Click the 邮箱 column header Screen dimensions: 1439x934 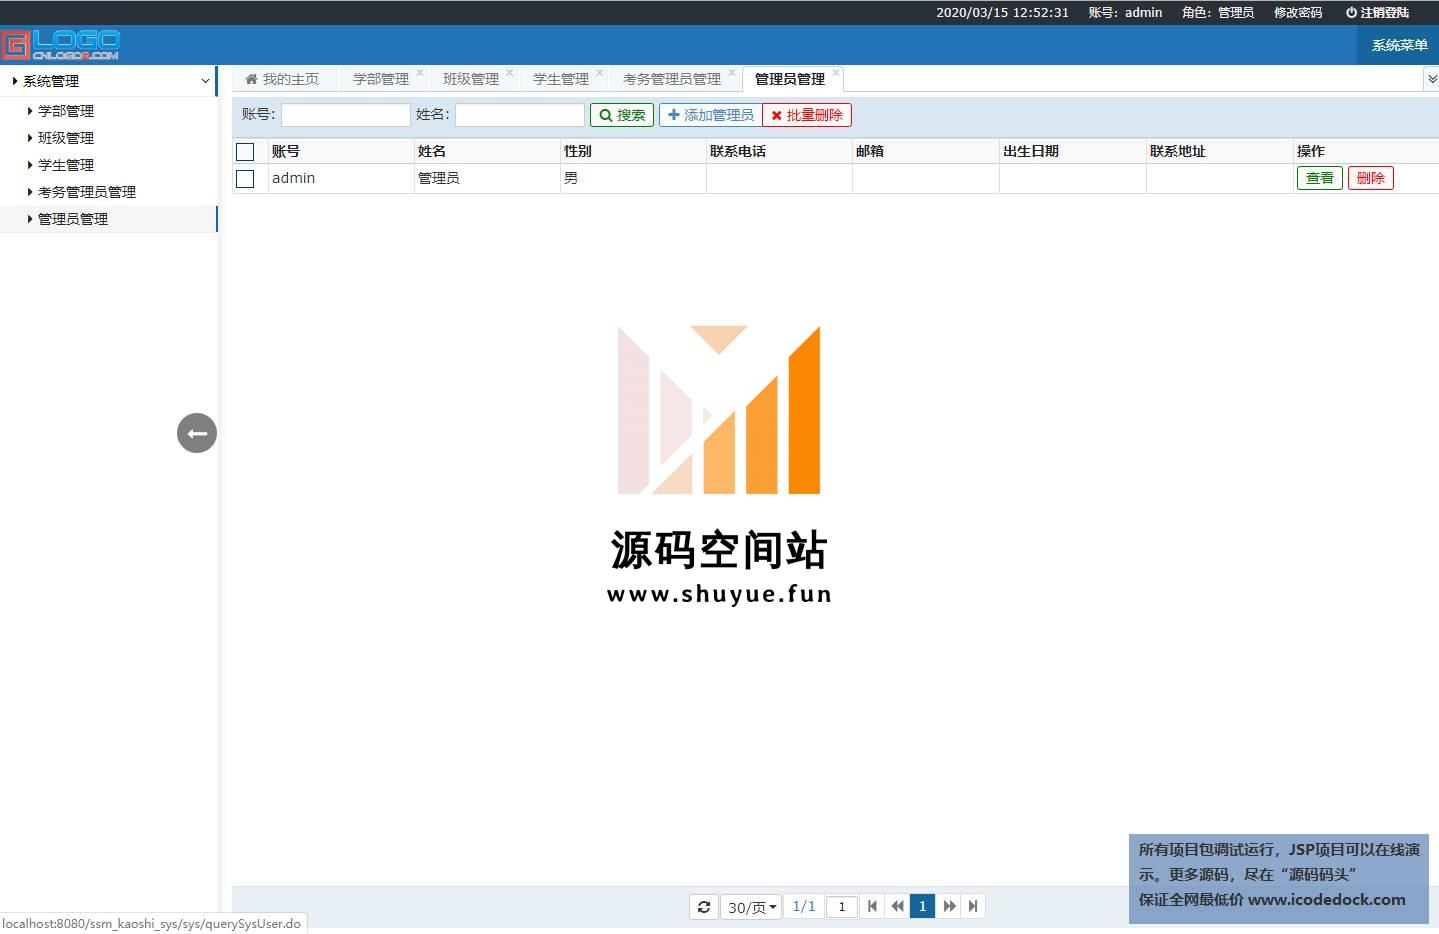coord(926,151)
